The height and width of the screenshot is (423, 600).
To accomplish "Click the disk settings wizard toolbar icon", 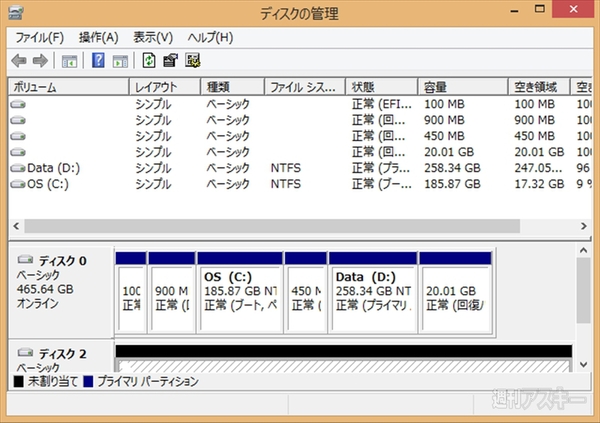I will 193,60.
